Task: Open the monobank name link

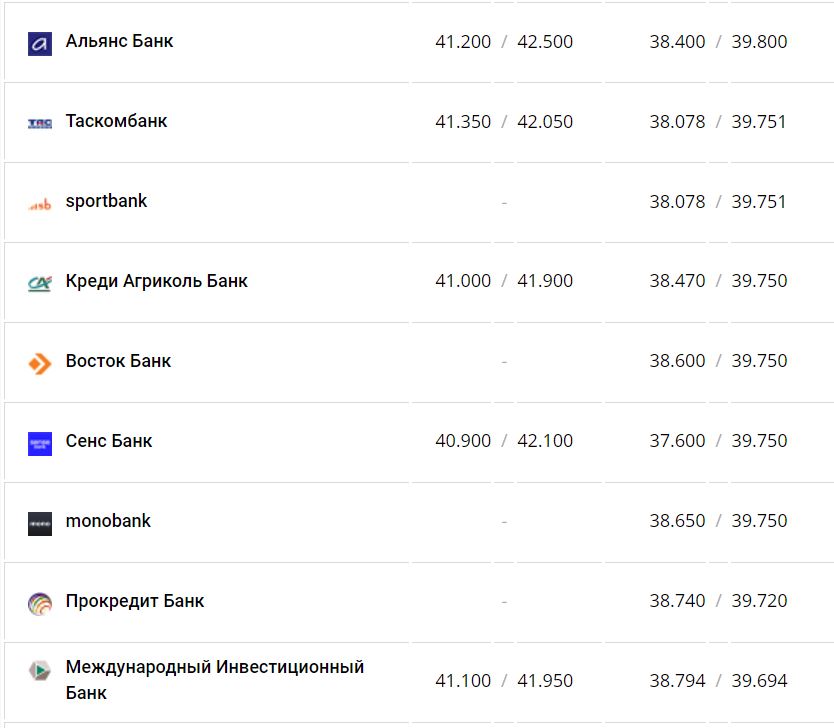Action: coord(108,521)
